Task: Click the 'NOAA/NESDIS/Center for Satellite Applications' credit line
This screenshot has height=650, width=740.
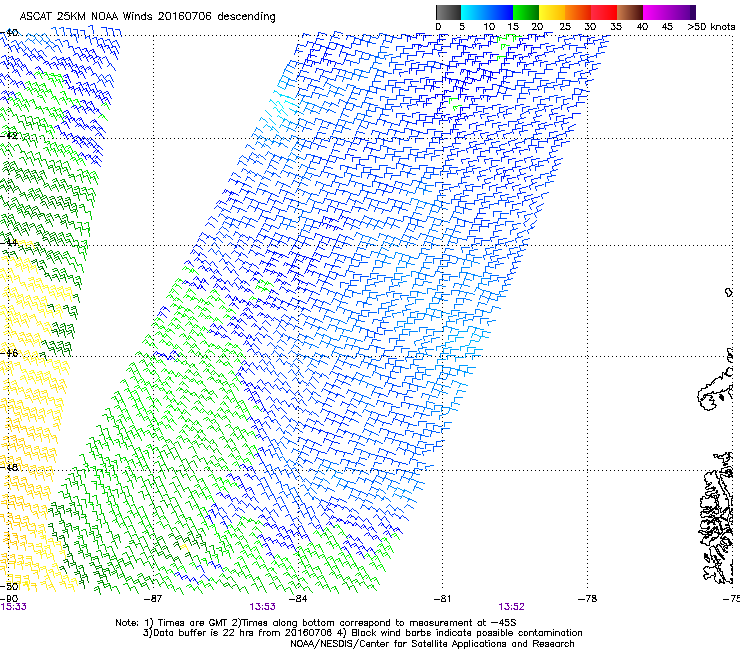Action: tap(432, 644)
